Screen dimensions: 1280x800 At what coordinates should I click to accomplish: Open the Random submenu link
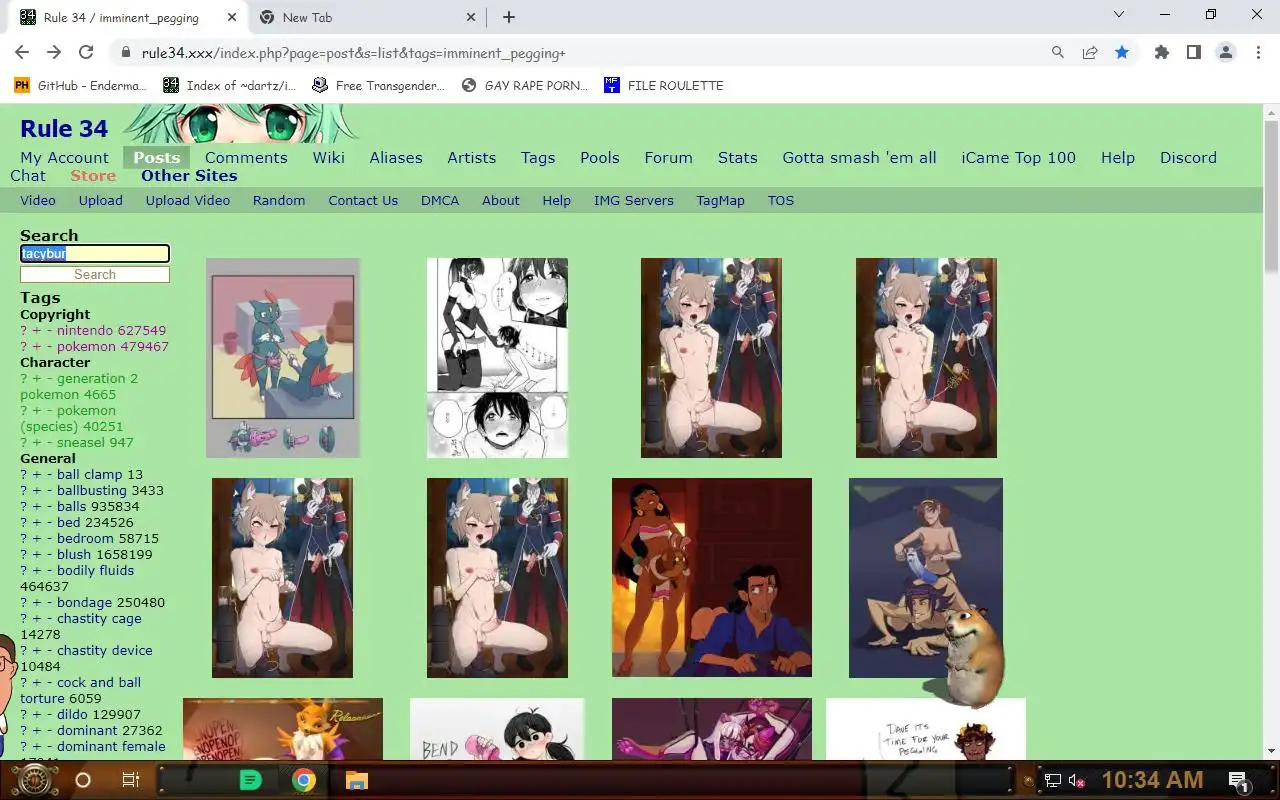click(x=279, y=200)
